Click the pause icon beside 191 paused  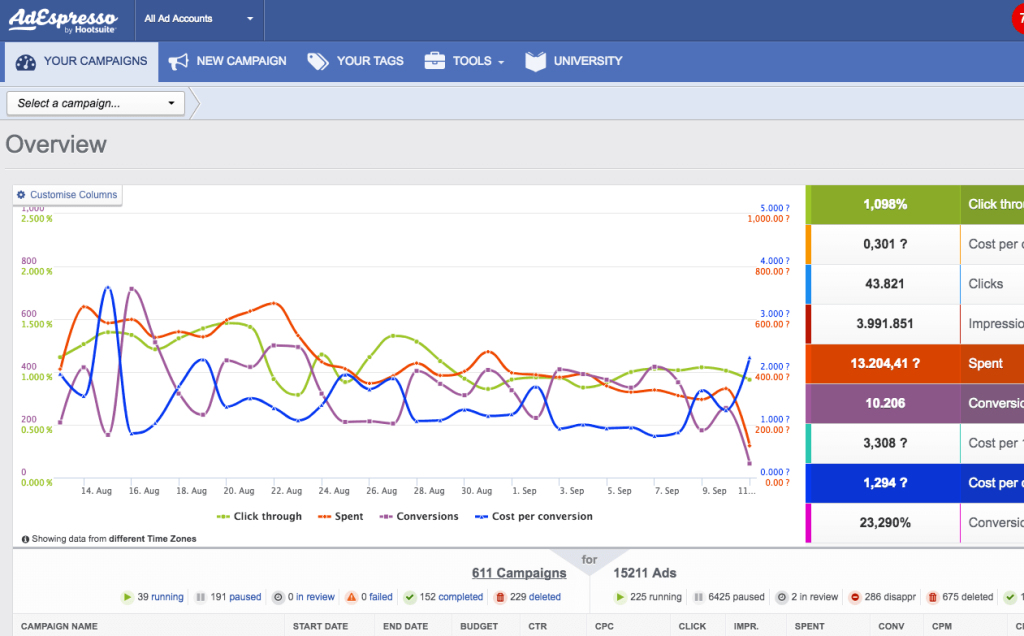pyautogui.click(x=201, y=597)
